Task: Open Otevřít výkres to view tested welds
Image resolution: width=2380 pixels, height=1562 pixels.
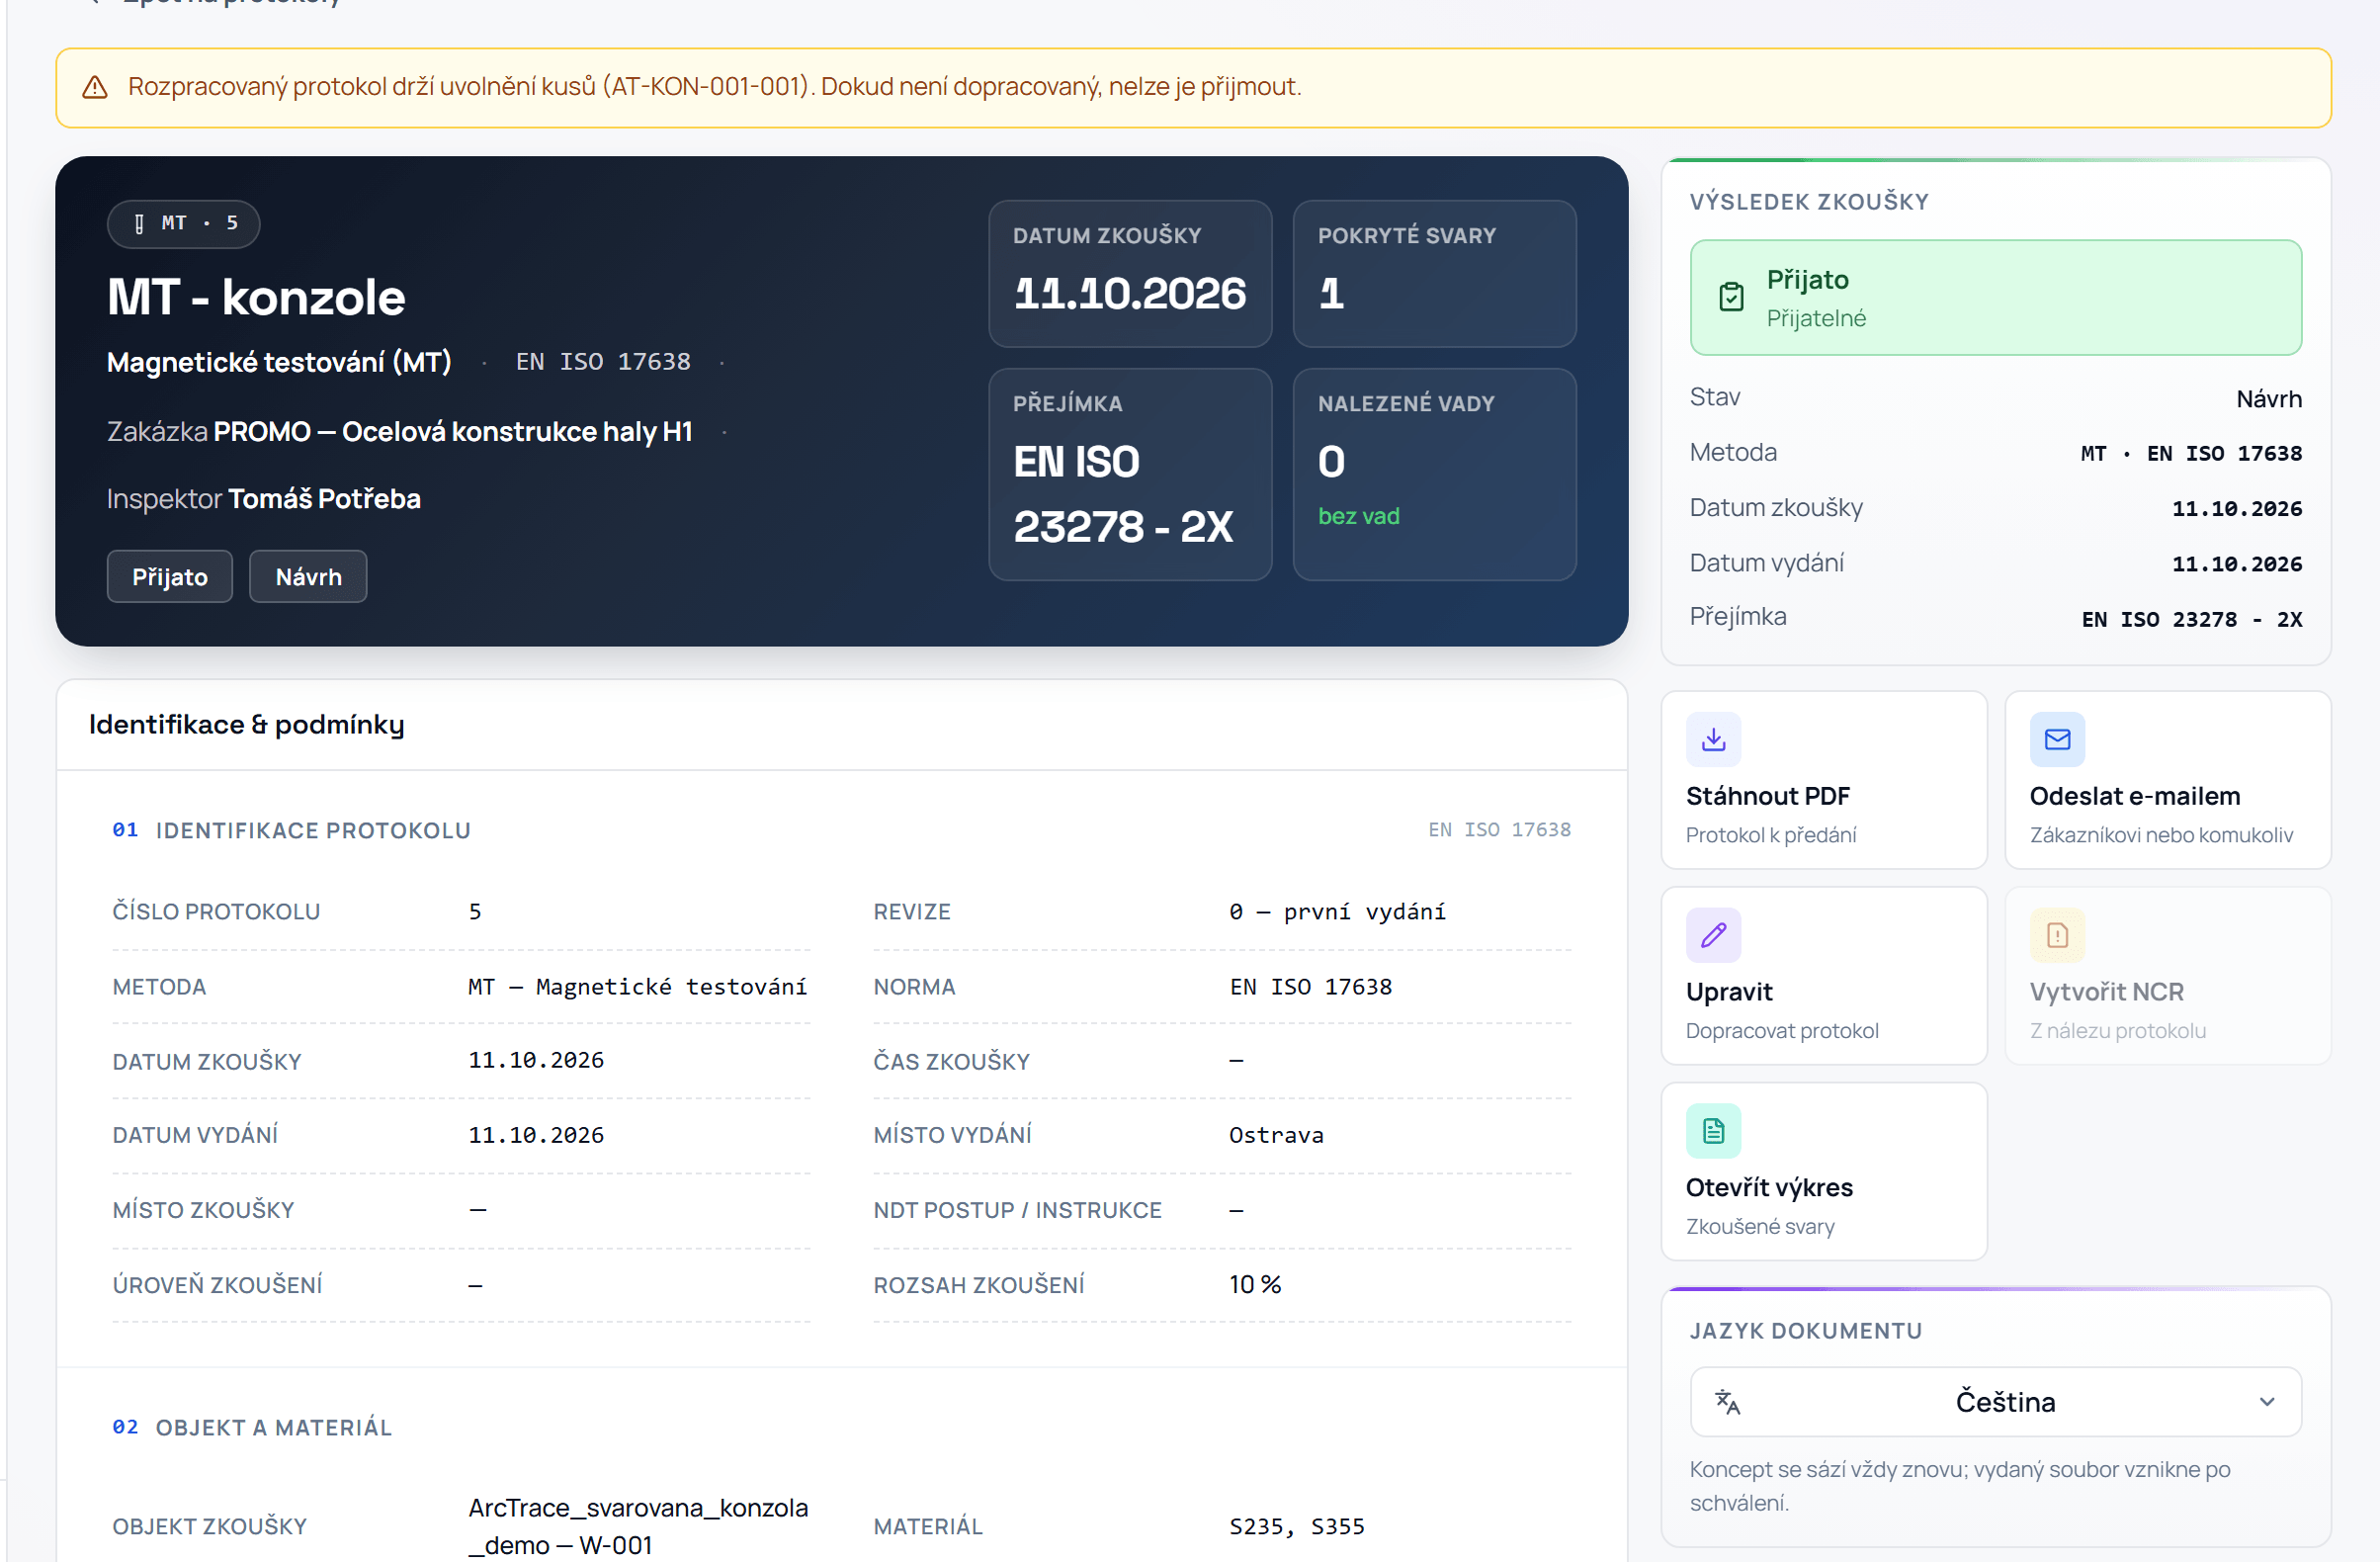Action: (x=1823, y=1171)
